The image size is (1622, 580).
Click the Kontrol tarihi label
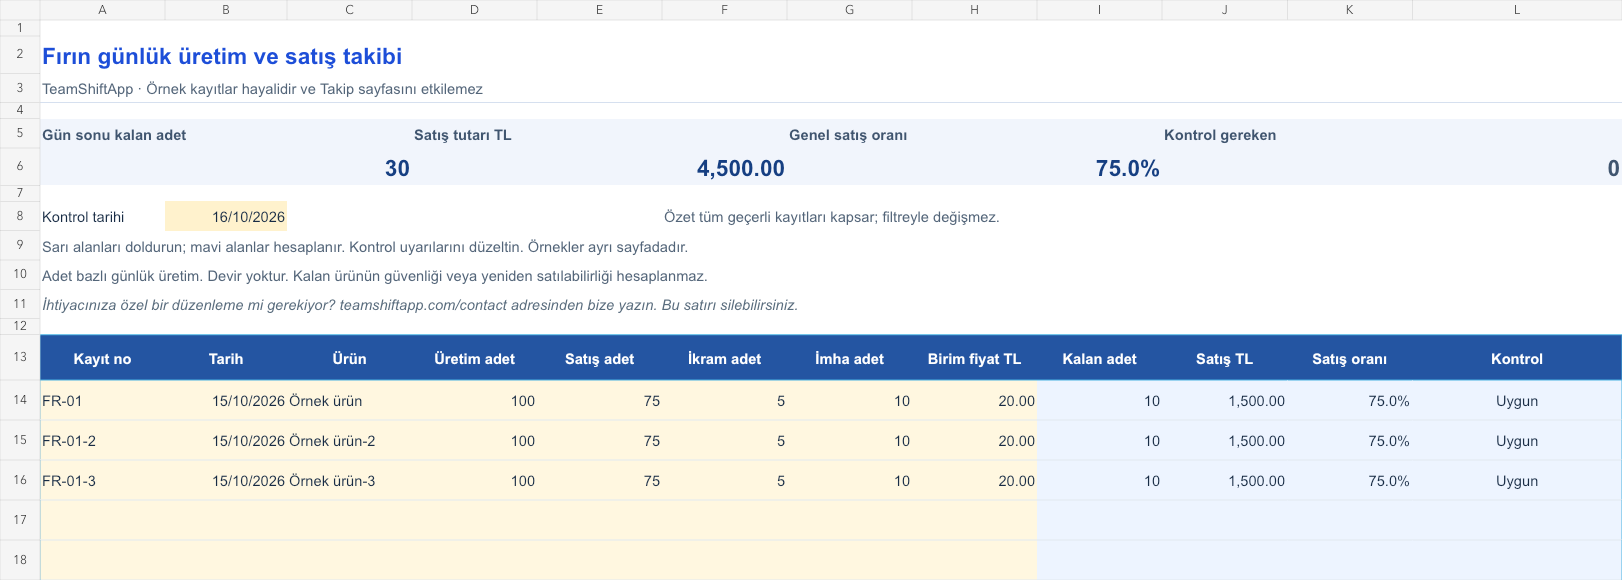tap(83, 217)
